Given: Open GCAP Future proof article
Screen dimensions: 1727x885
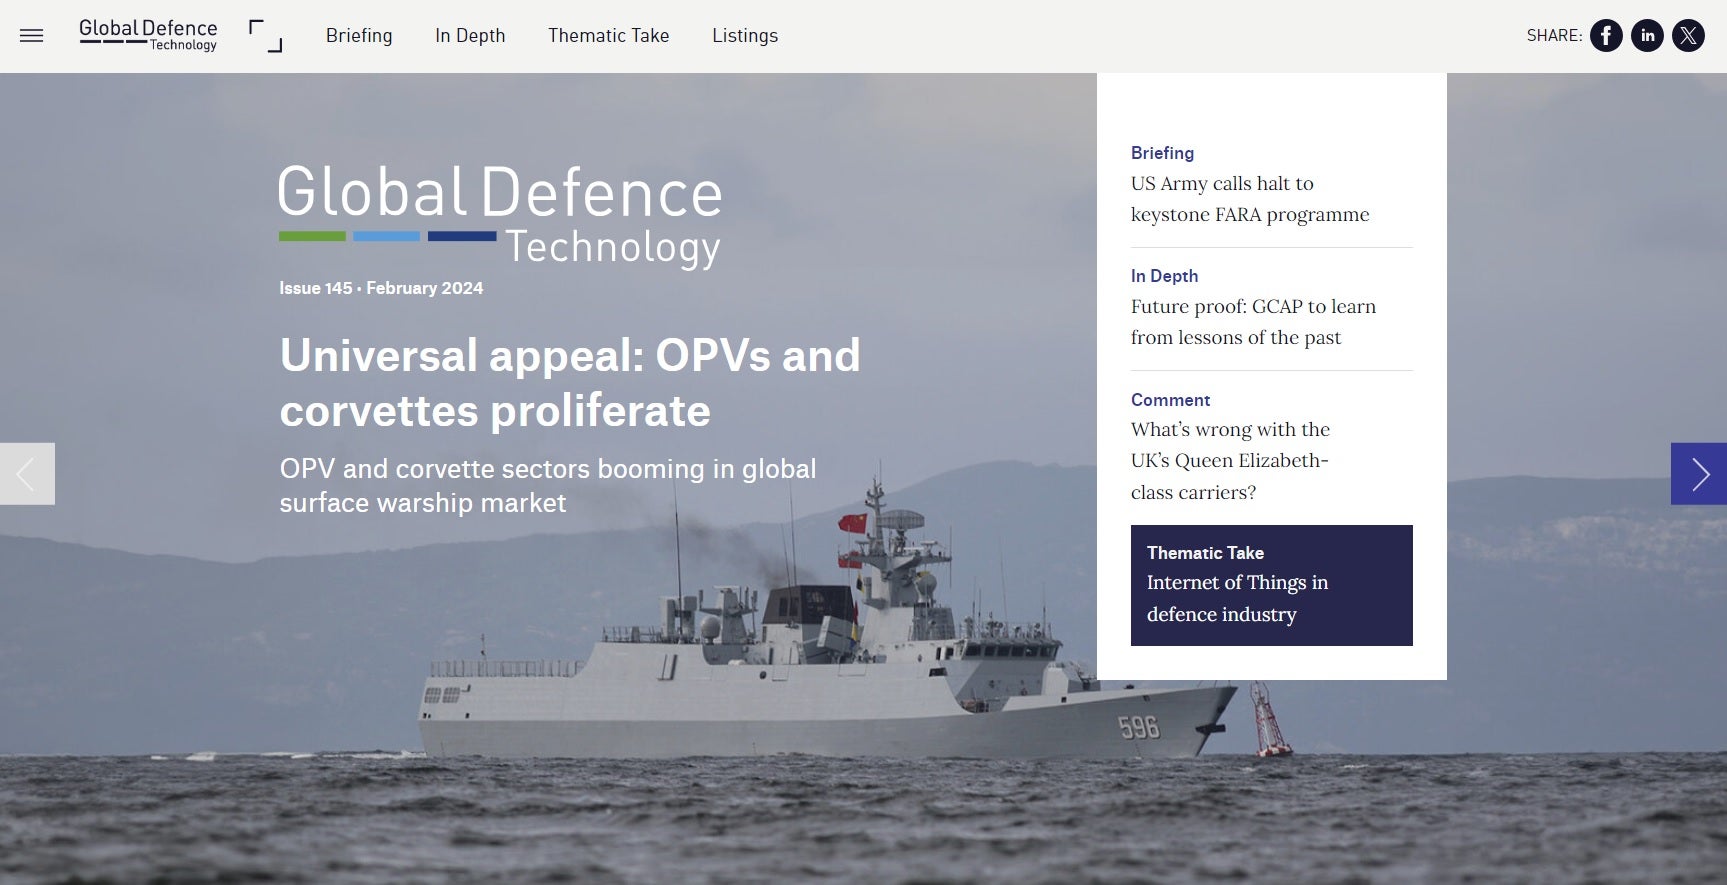Looking at the screenshot, I should 1252,322.
